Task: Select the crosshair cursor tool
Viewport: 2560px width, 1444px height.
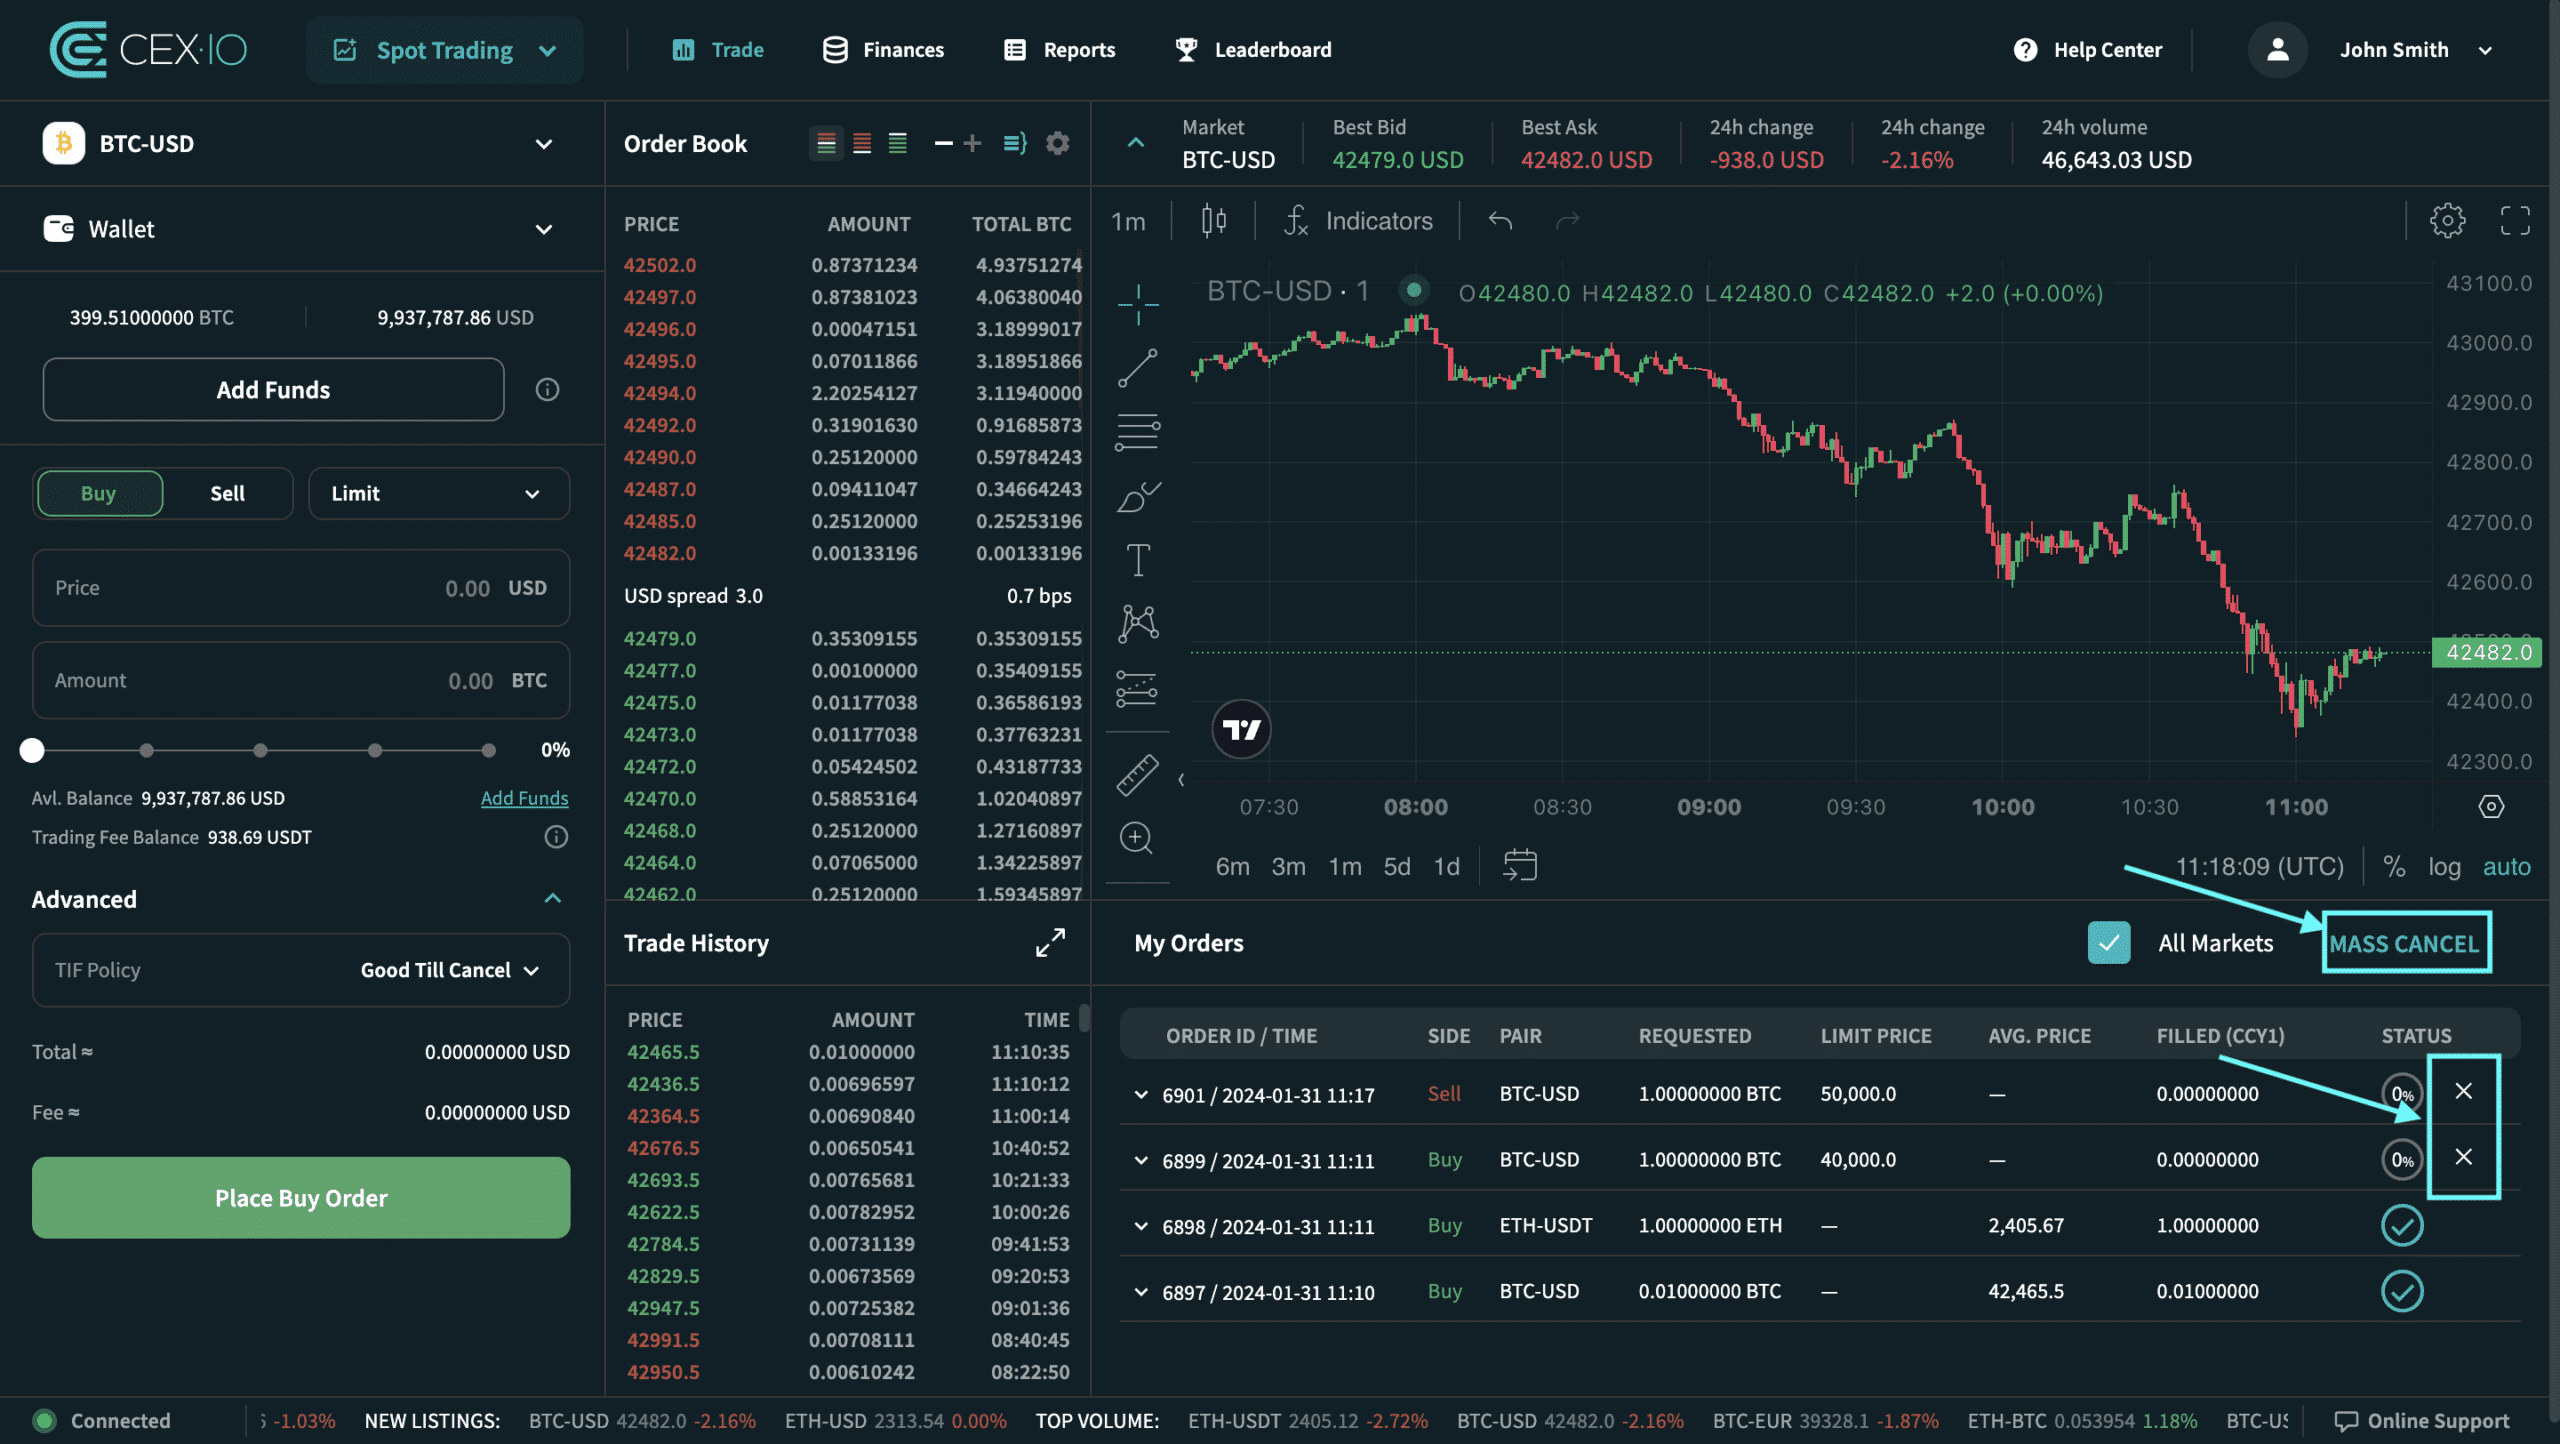Action: tap(1138, 304)
